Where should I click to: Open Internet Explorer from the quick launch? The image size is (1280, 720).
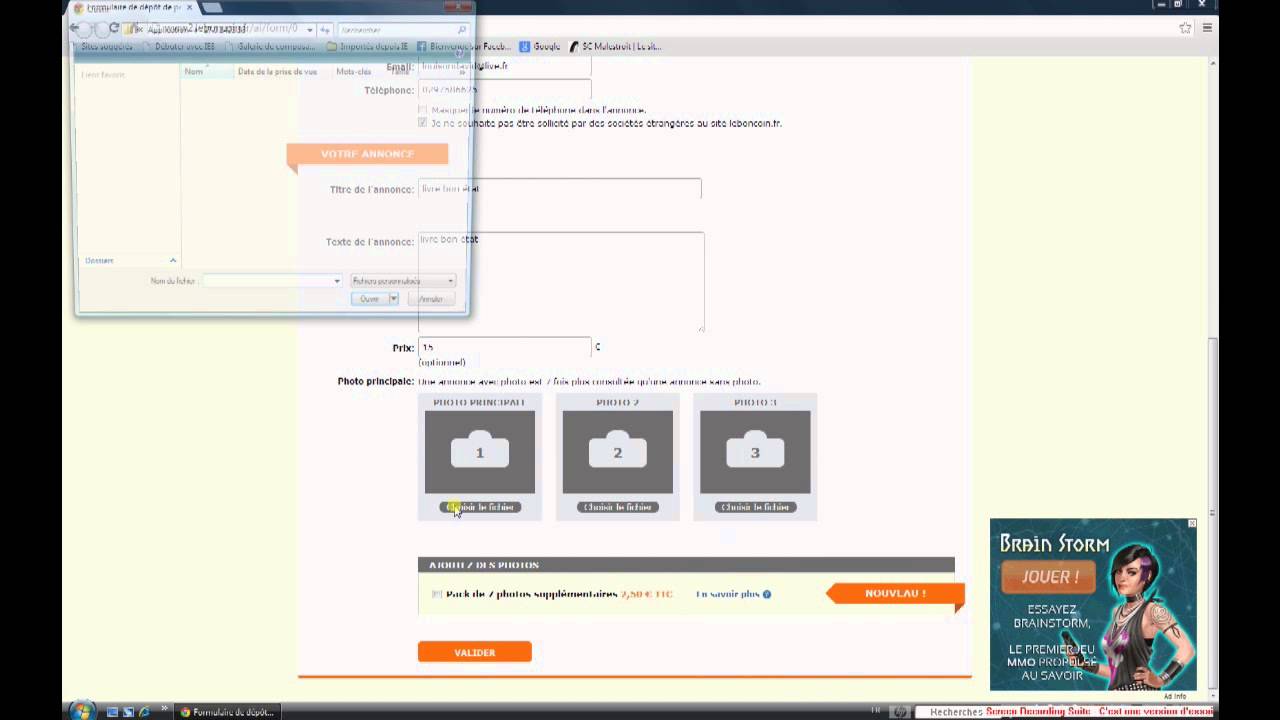coord(144,712)
